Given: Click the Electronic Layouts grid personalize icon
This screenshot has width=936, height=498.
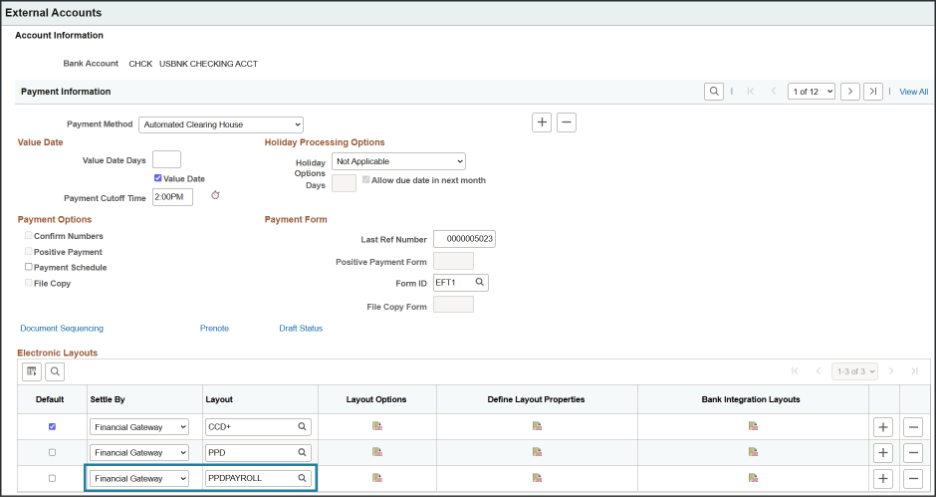Looking at the screenshot, I should (x=32, y=372).
